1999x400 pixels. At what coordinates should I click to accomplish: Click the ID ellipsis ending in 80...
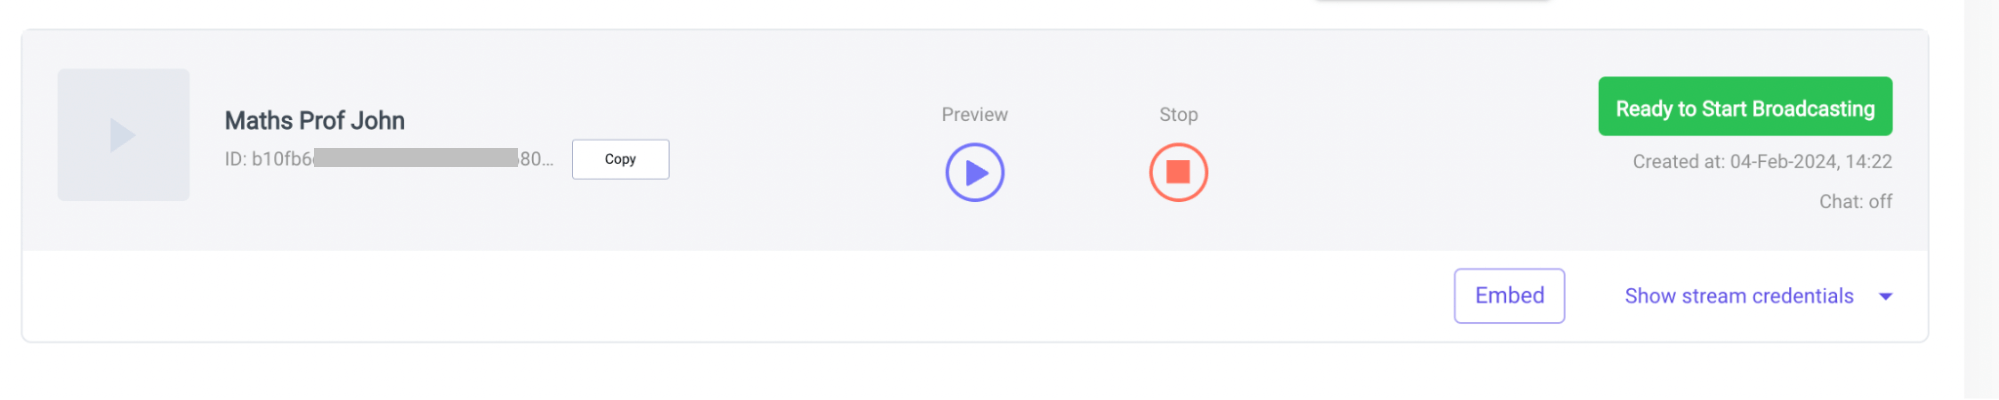(x=536, y=159)
